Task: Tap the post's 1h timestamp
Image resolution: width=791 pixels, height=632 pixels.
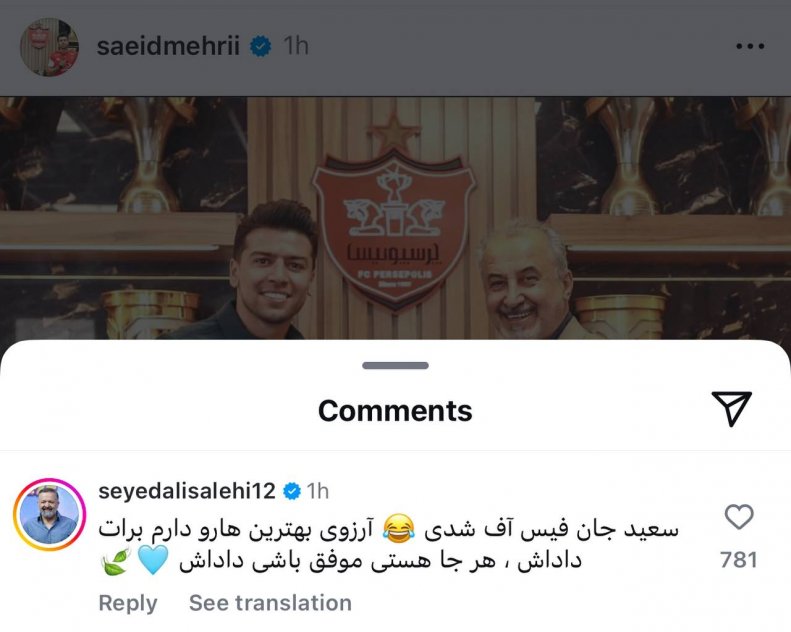Action: point(296,46)
